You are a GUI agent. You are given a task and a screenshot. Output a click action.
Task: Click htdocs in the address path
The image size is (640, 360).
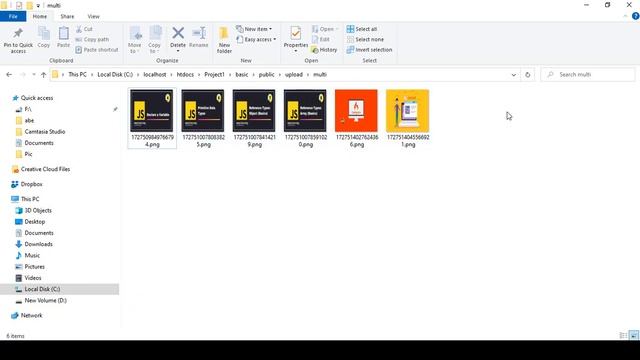[x=185, y=75]
